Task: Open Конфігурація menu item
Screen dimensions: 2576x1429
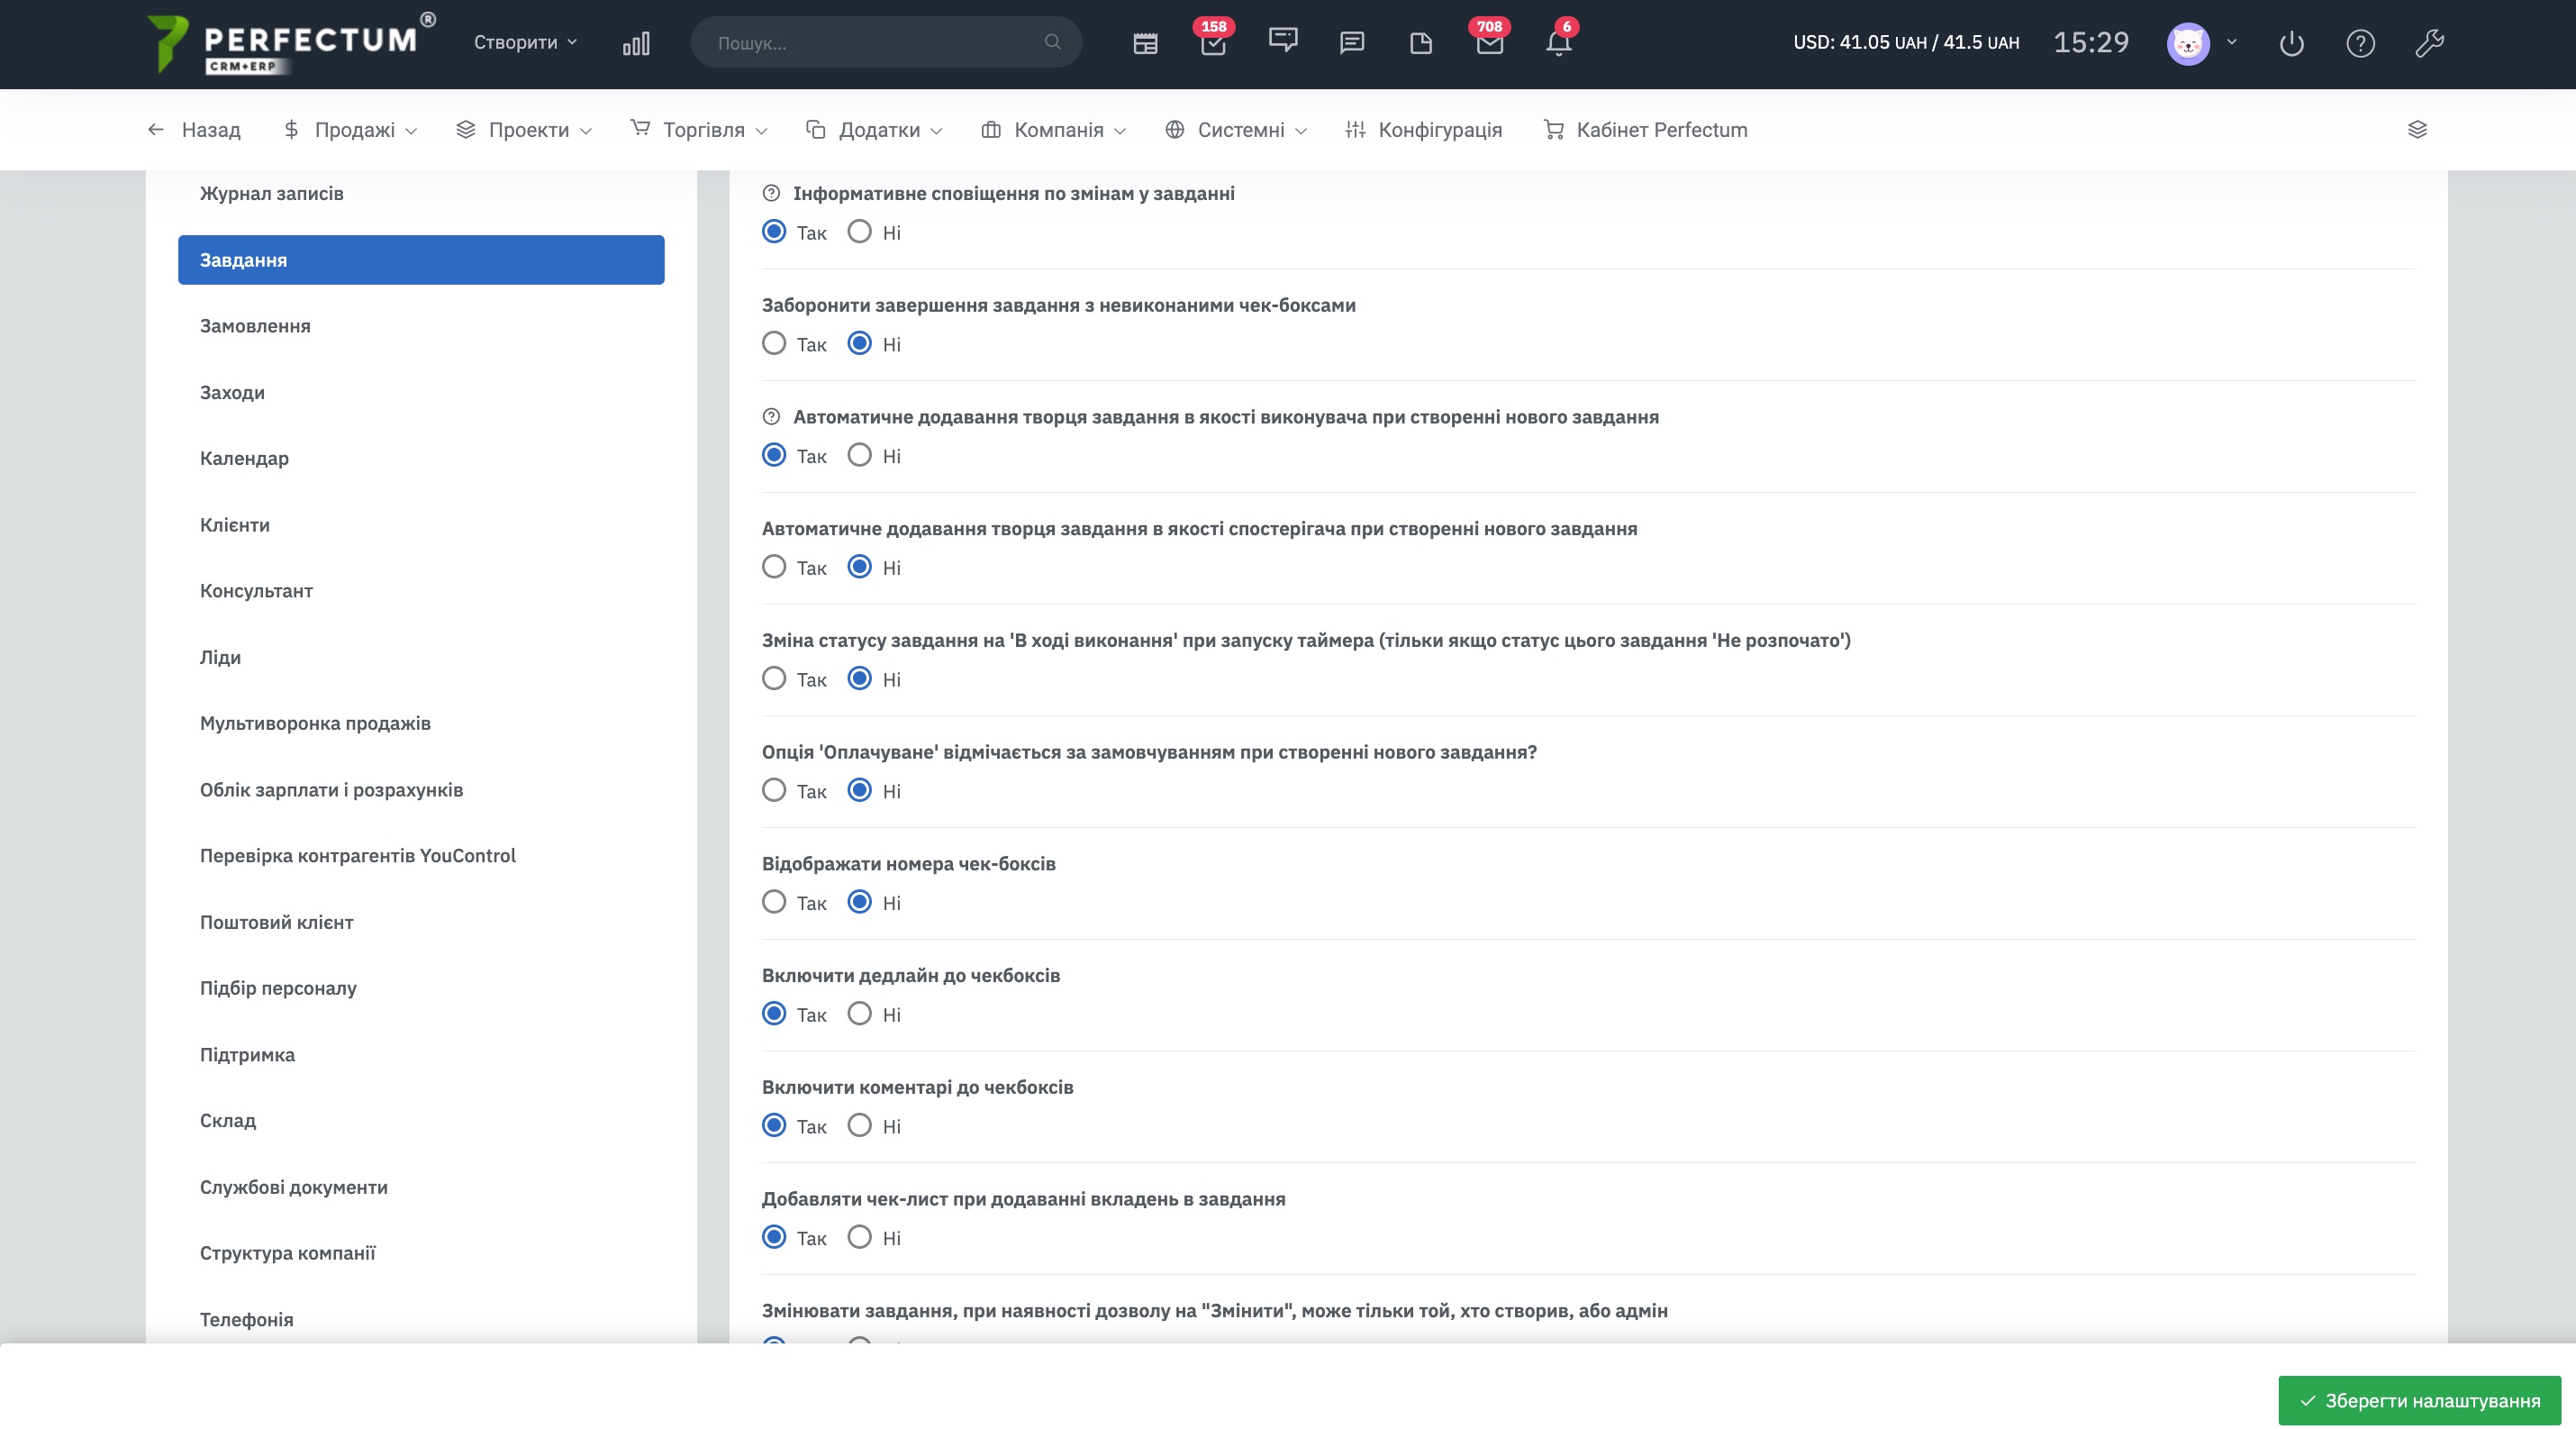Action: [x=1424, y=129]
